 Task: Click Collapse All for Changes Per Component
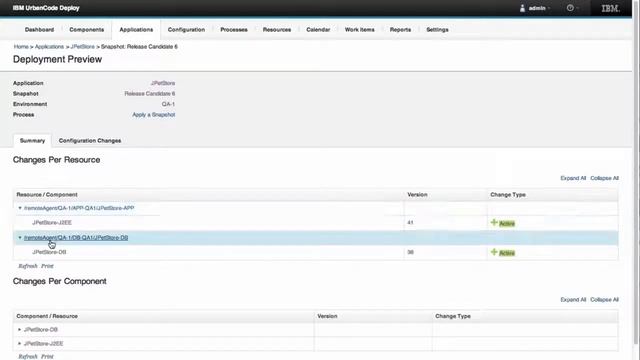[x=604, y=300]
